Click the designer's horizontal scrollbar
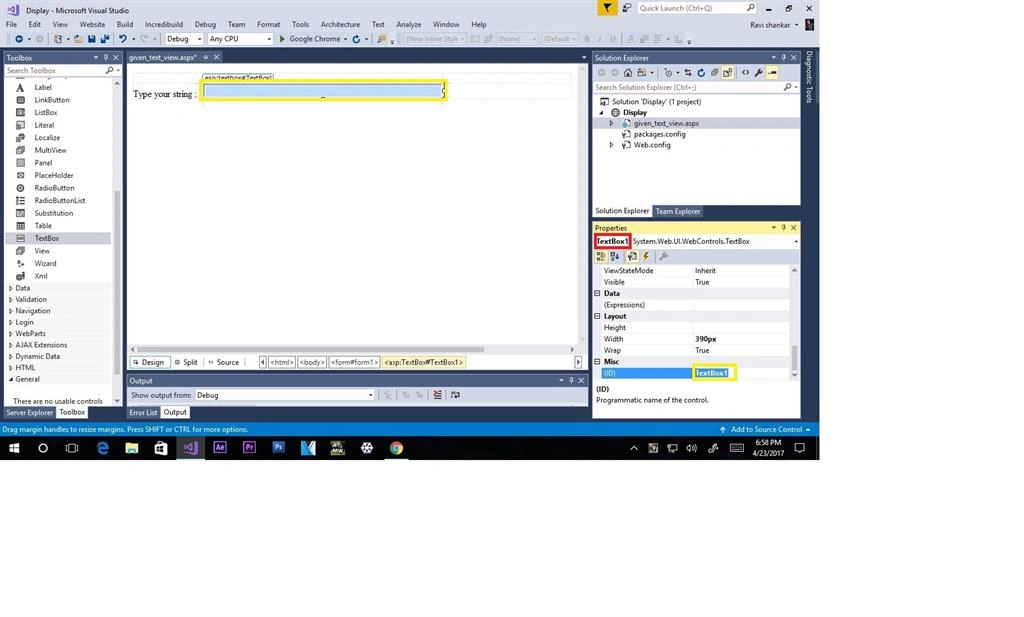 [x=310, y=349]
